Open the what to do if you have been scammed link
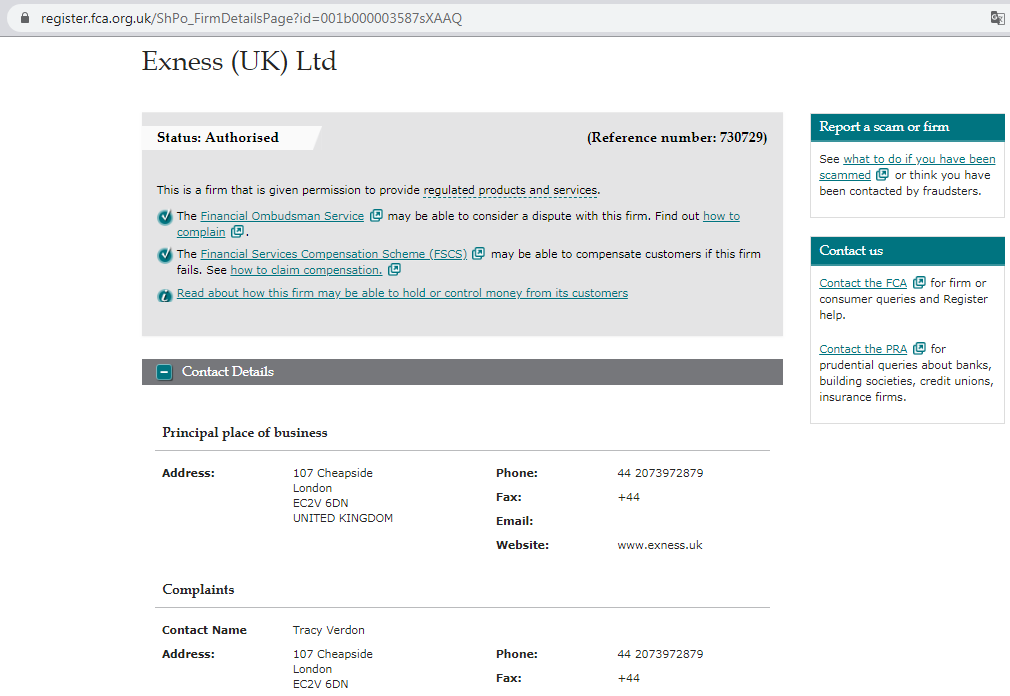The image size is (1010, 696). [919, 158]
